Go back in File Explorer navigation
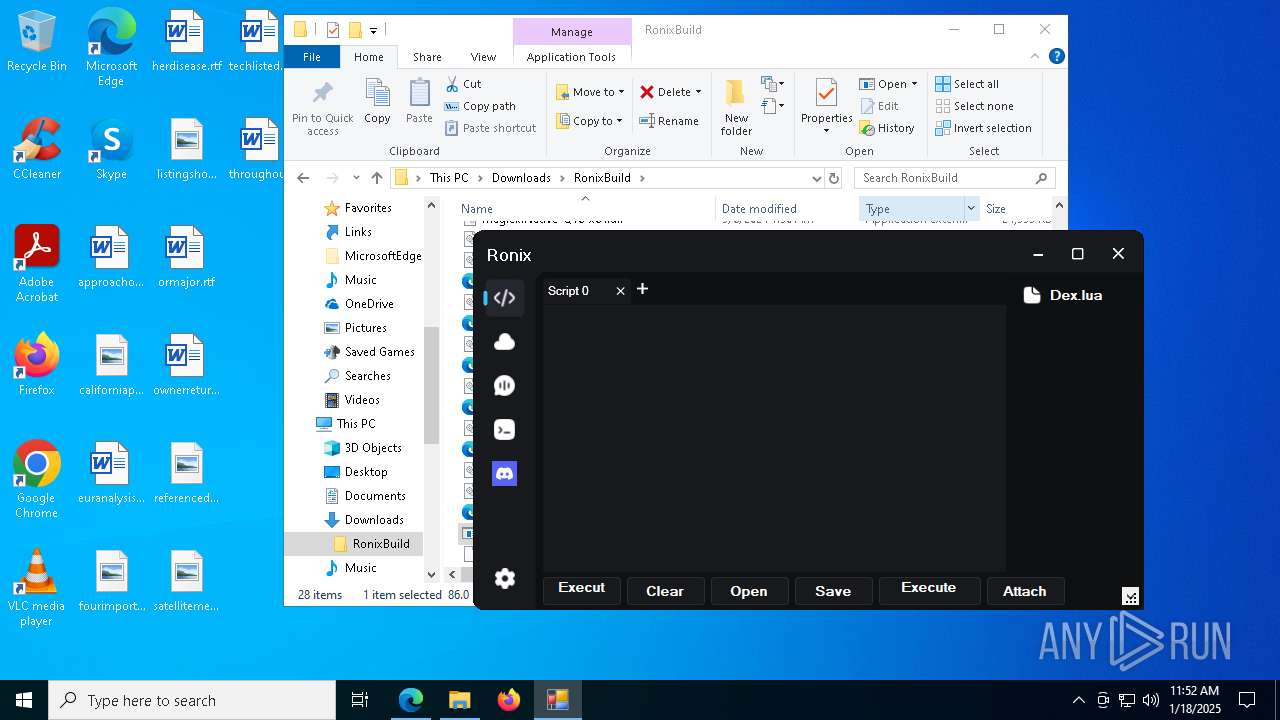The image size is (1280, 720). tap(304, 178)
